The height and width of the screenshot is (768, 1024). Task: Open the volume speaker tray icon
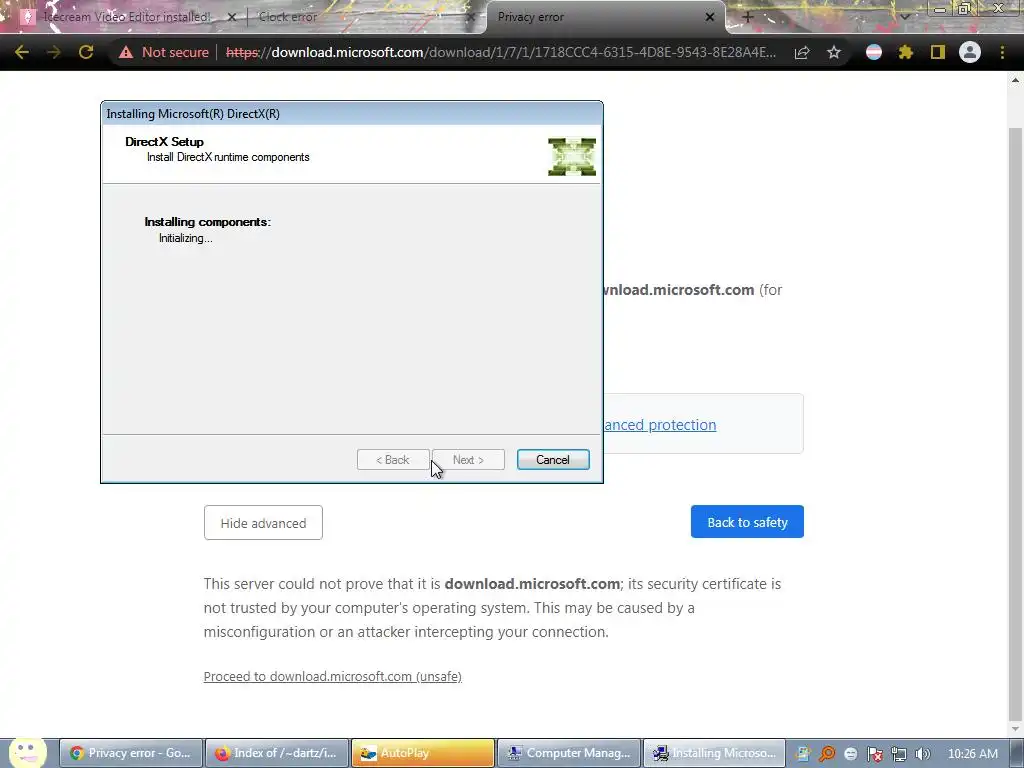[x=922, y=754]
